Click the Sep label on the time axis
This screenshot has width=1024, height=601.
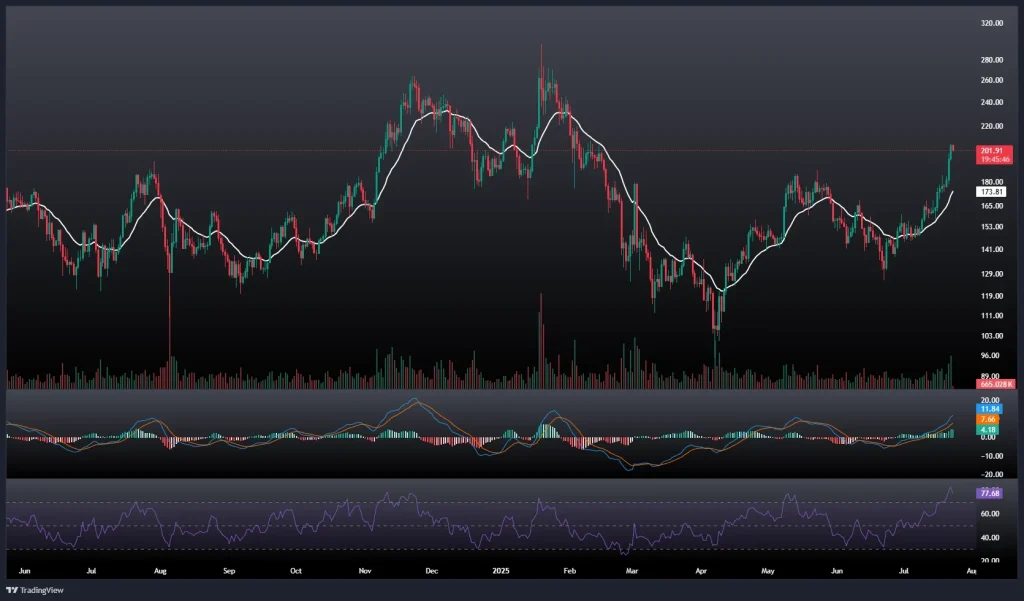point(229,571)
